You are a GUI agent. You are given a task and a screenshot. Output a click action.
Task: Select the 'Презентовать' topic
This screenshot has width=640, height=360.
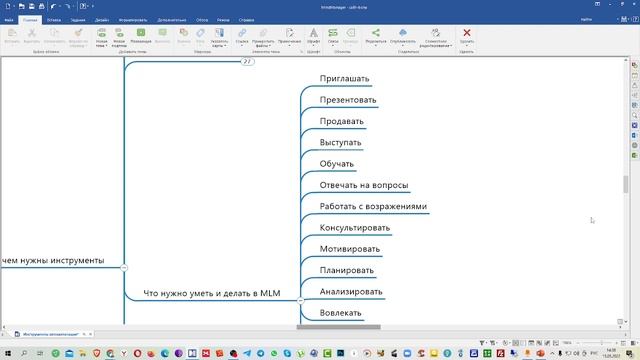[x=348, y=100]
